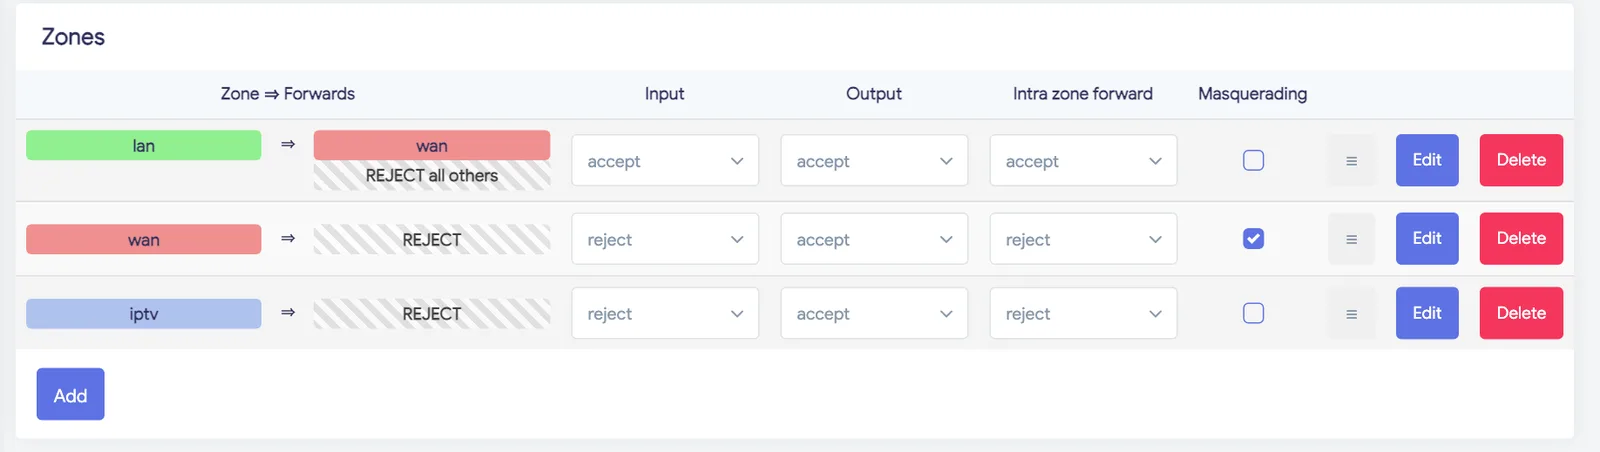Click the drag handle icon for wan zone
This screenshot has height=452, width=1600.
(1351, 239)
